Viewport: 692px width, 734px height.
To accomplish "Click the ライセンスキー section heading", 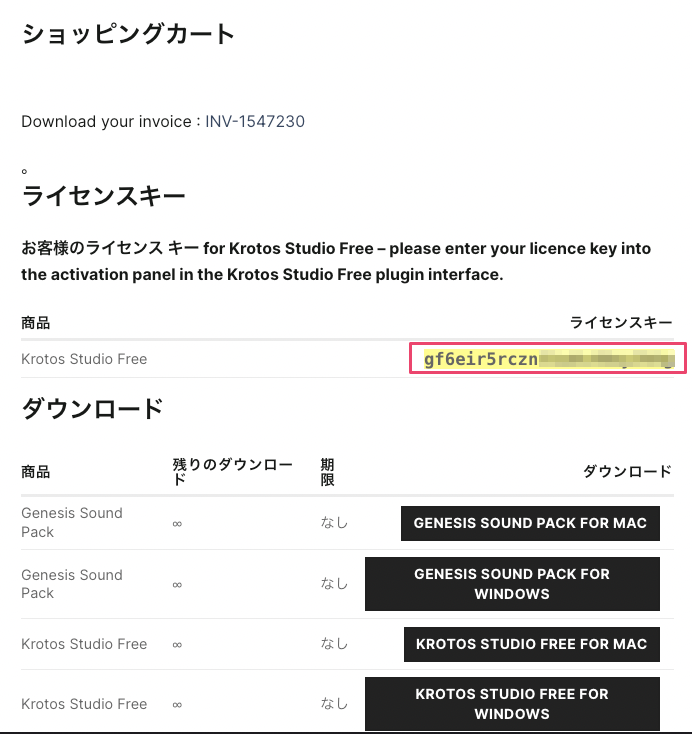I will (103, 196).
